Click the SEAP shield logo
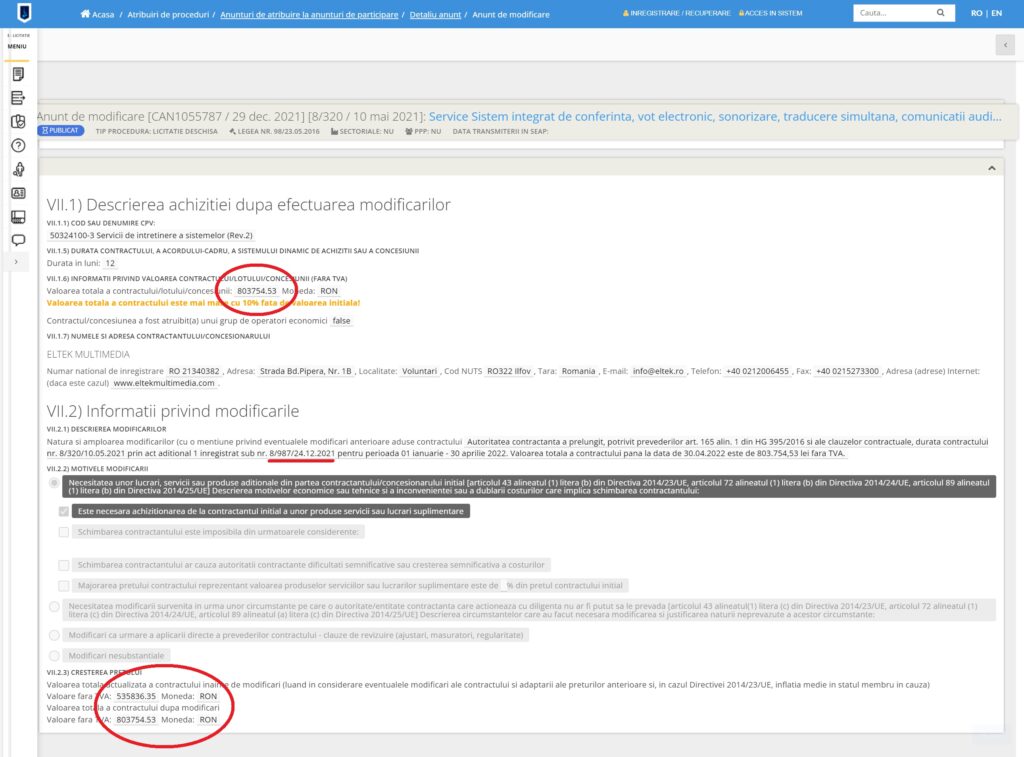This screenshot has width=1024, height=757. [24, 12]
